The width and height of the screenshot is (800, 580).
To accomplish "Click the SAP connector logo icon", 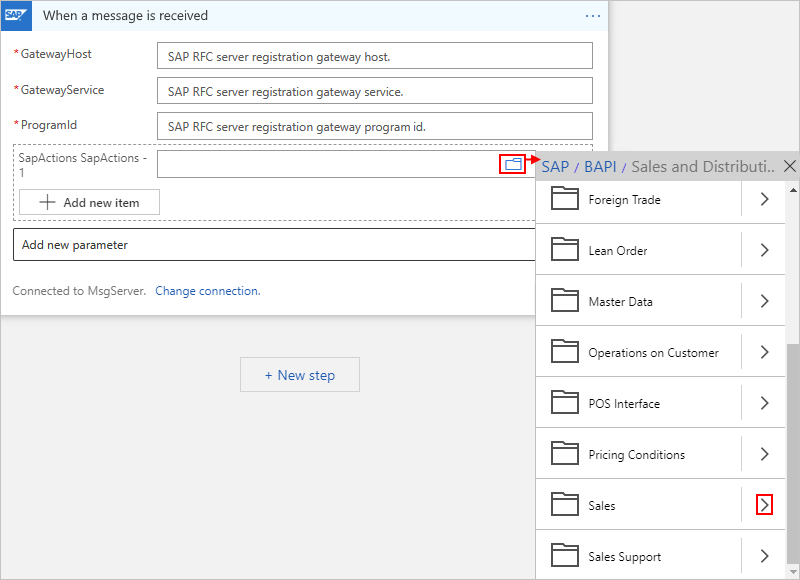I will coord(15,16).
